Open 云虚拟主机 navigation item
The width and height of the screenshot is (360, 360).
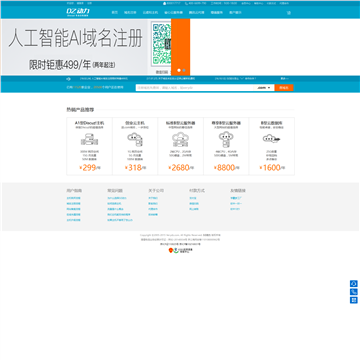pos(150,13)
